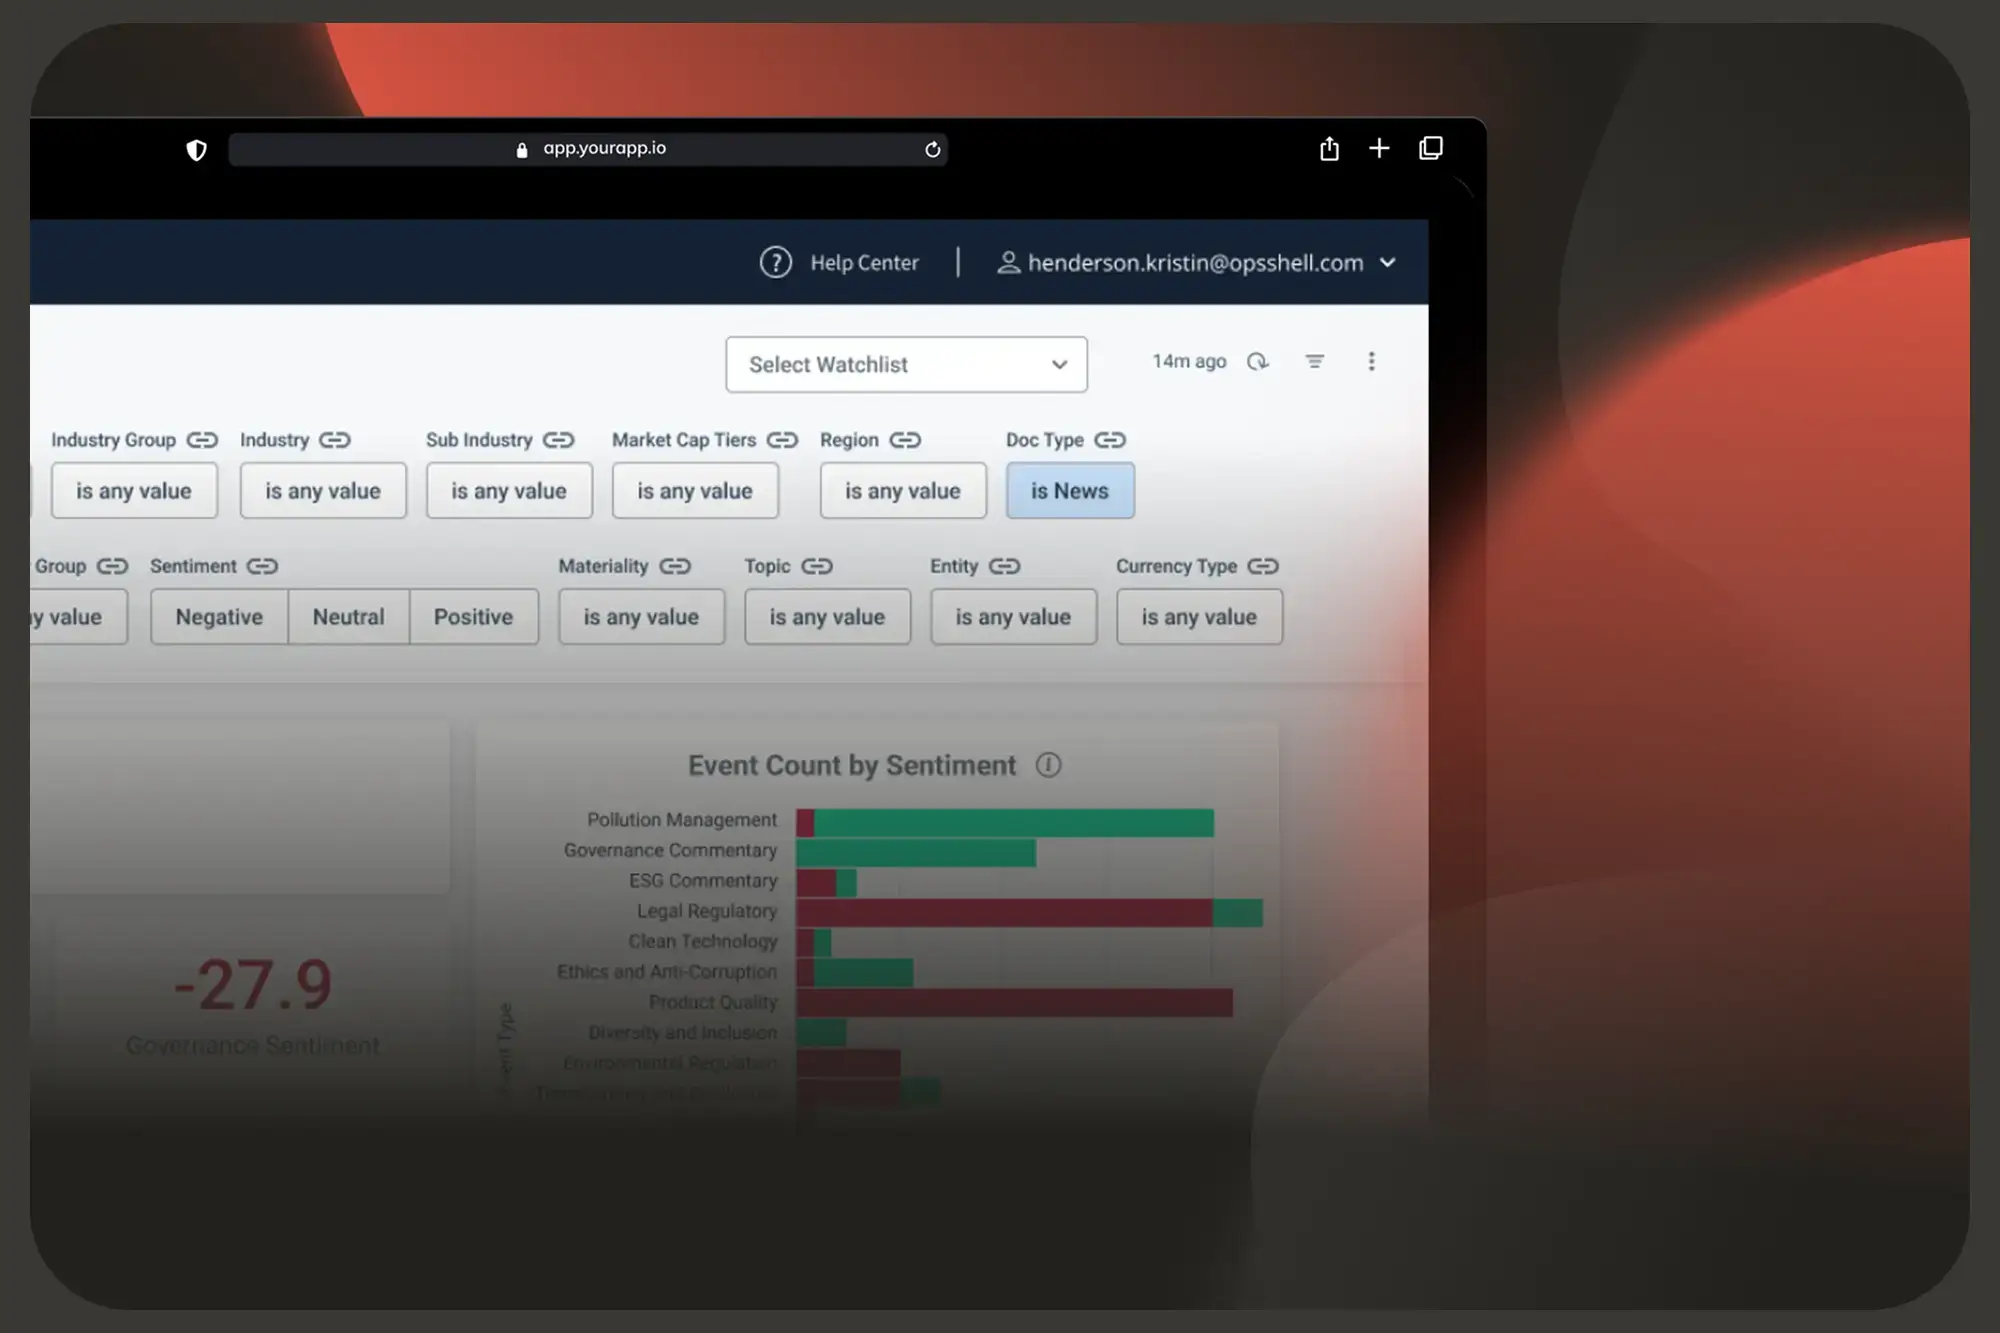Open the Market Cap Tiers filter value

point(695,491)
